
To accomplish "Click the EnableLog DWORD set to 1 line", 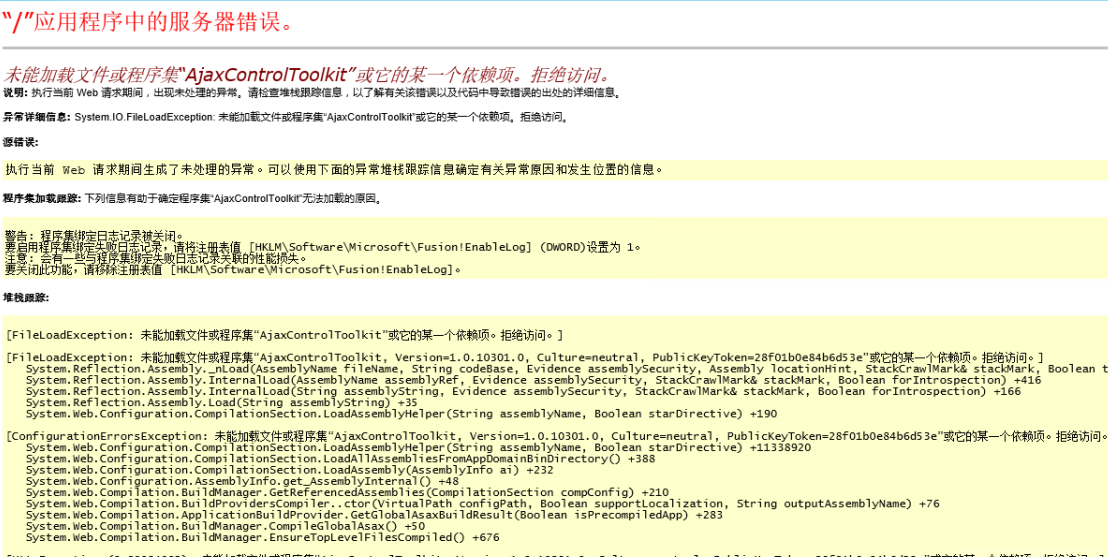I will (323, 247).
